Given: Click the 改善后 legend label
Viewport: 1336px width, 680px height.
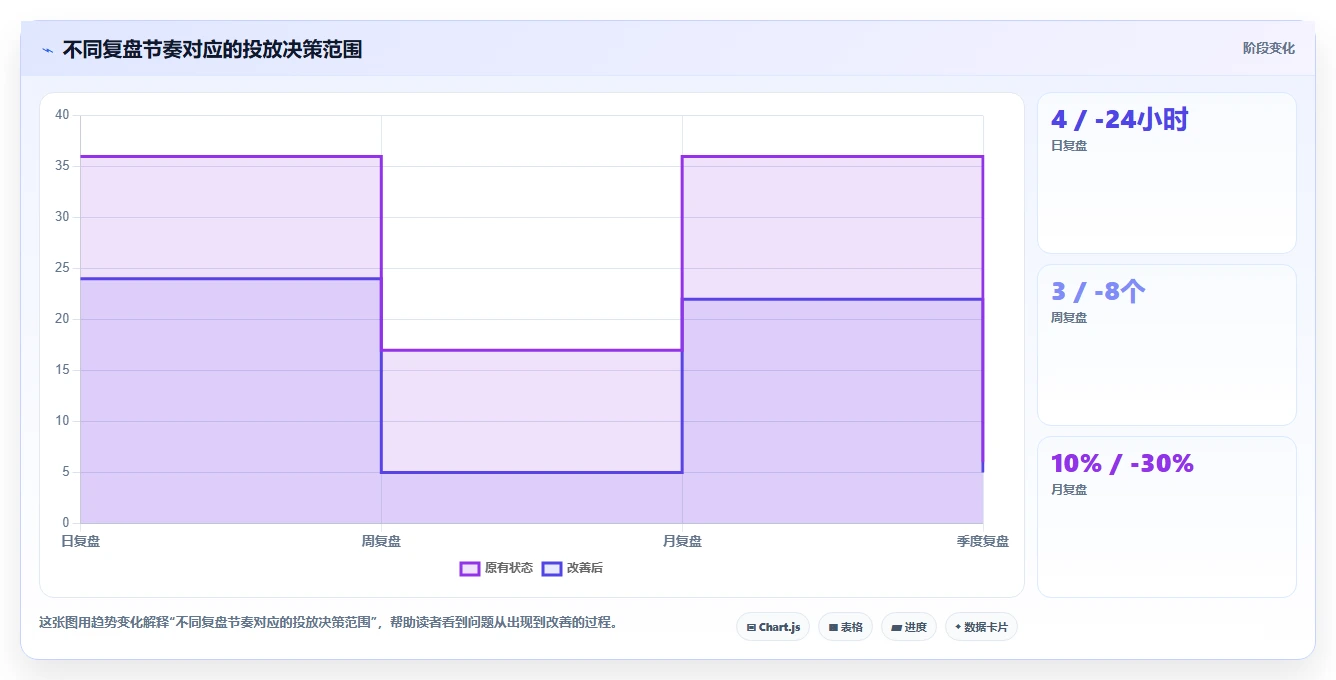Looking at the screenshot, I should (585, 568).
